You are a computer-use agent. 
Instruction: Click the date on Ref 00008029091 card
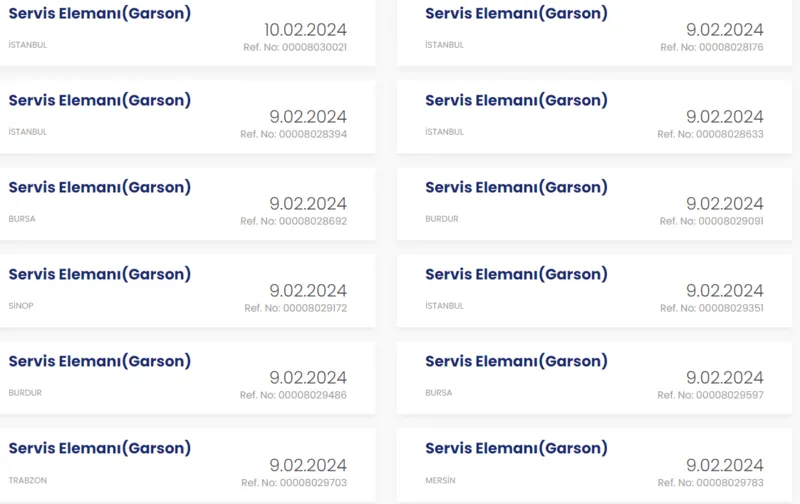724,204
